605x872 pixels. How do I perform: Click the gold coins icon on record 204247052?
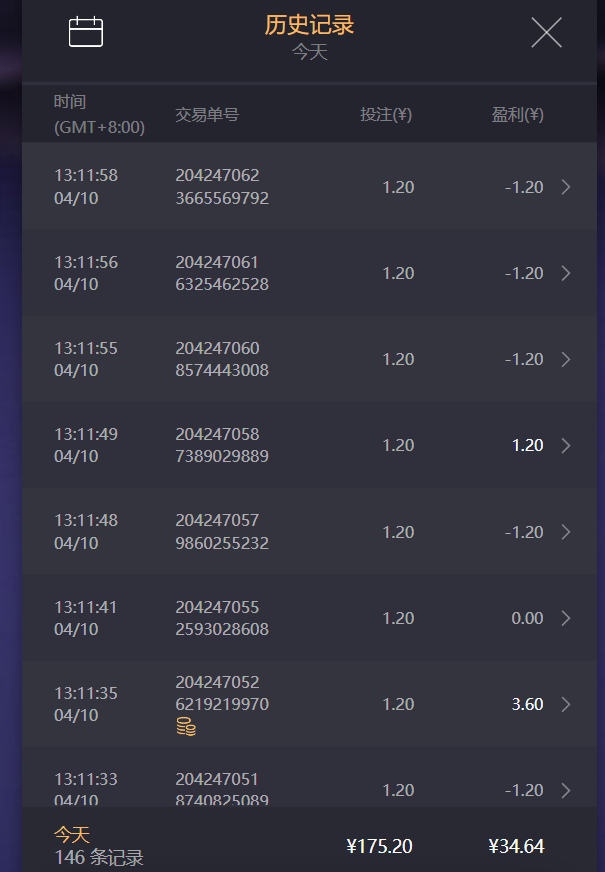185,727
